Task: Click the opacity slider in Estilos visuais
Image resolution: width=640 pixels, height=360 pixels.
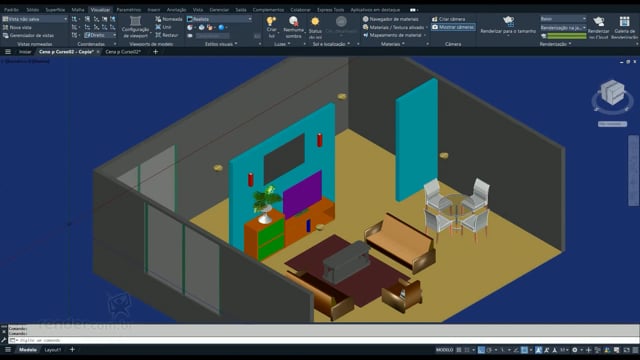Action: point(212,36)
